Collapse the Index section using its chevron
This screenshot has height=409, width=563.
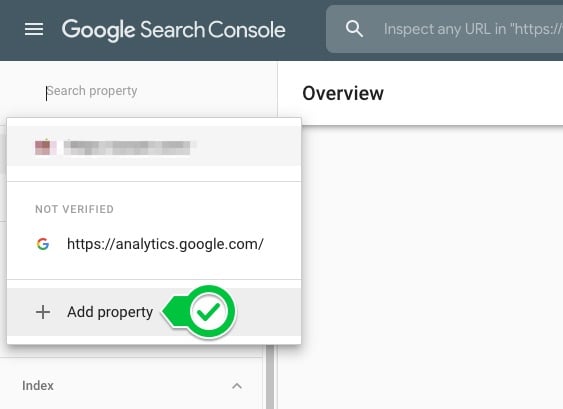pyautogui.click(x=237, y=386)
